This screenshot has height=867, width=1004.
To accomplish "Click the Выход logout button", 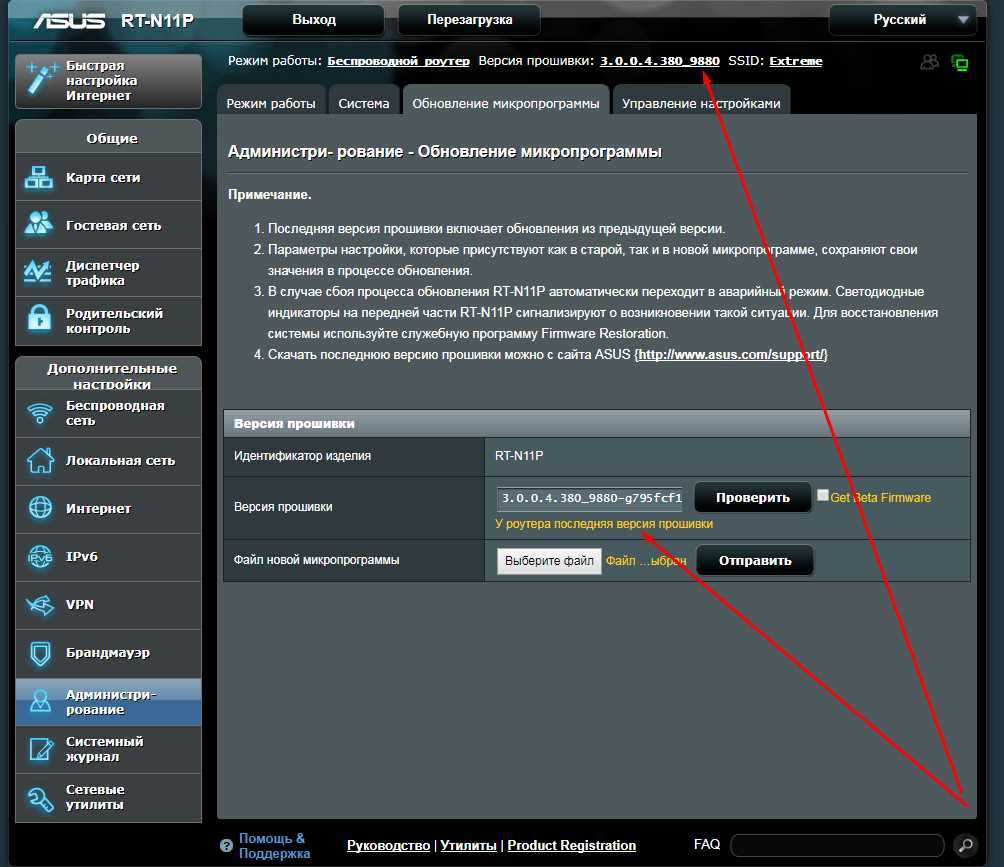I will (314, 20).
